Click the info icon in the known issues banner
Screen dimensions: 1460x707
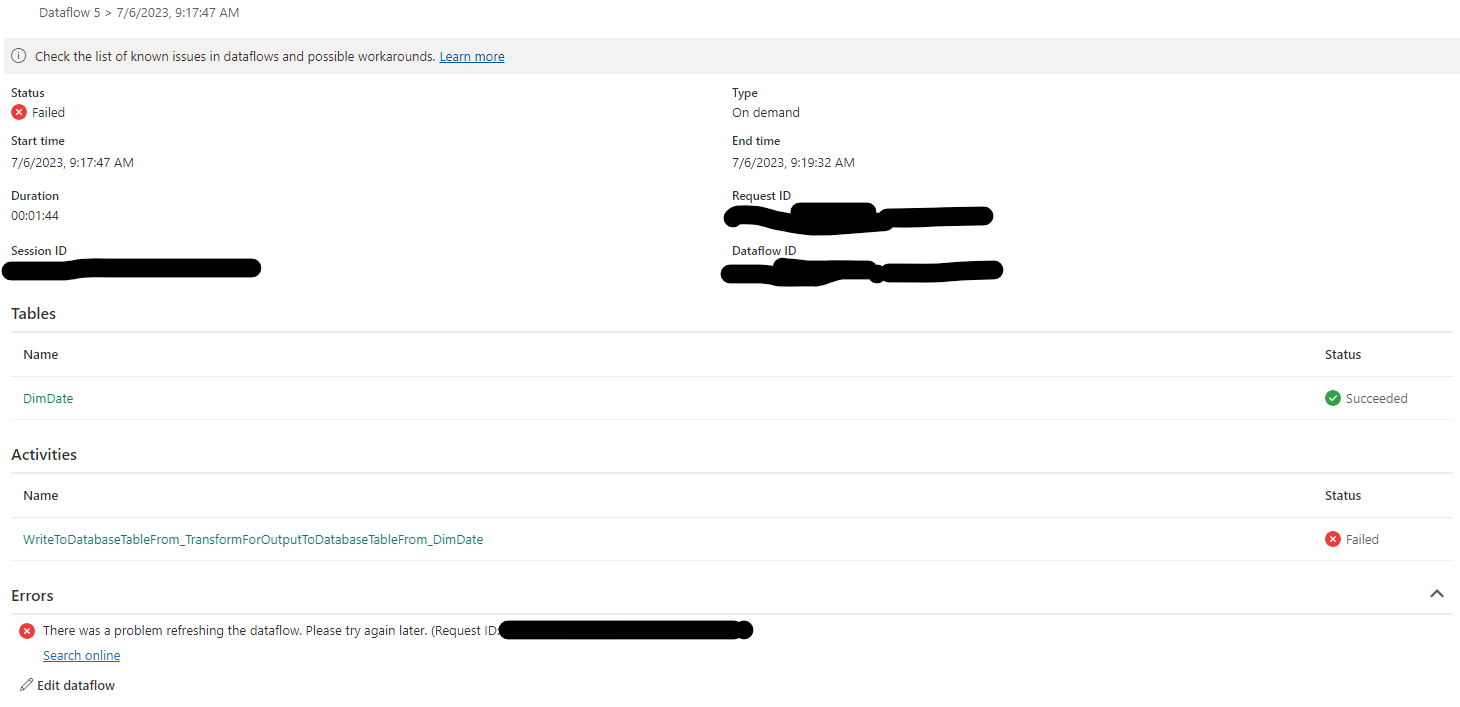(x=19, y=56)
